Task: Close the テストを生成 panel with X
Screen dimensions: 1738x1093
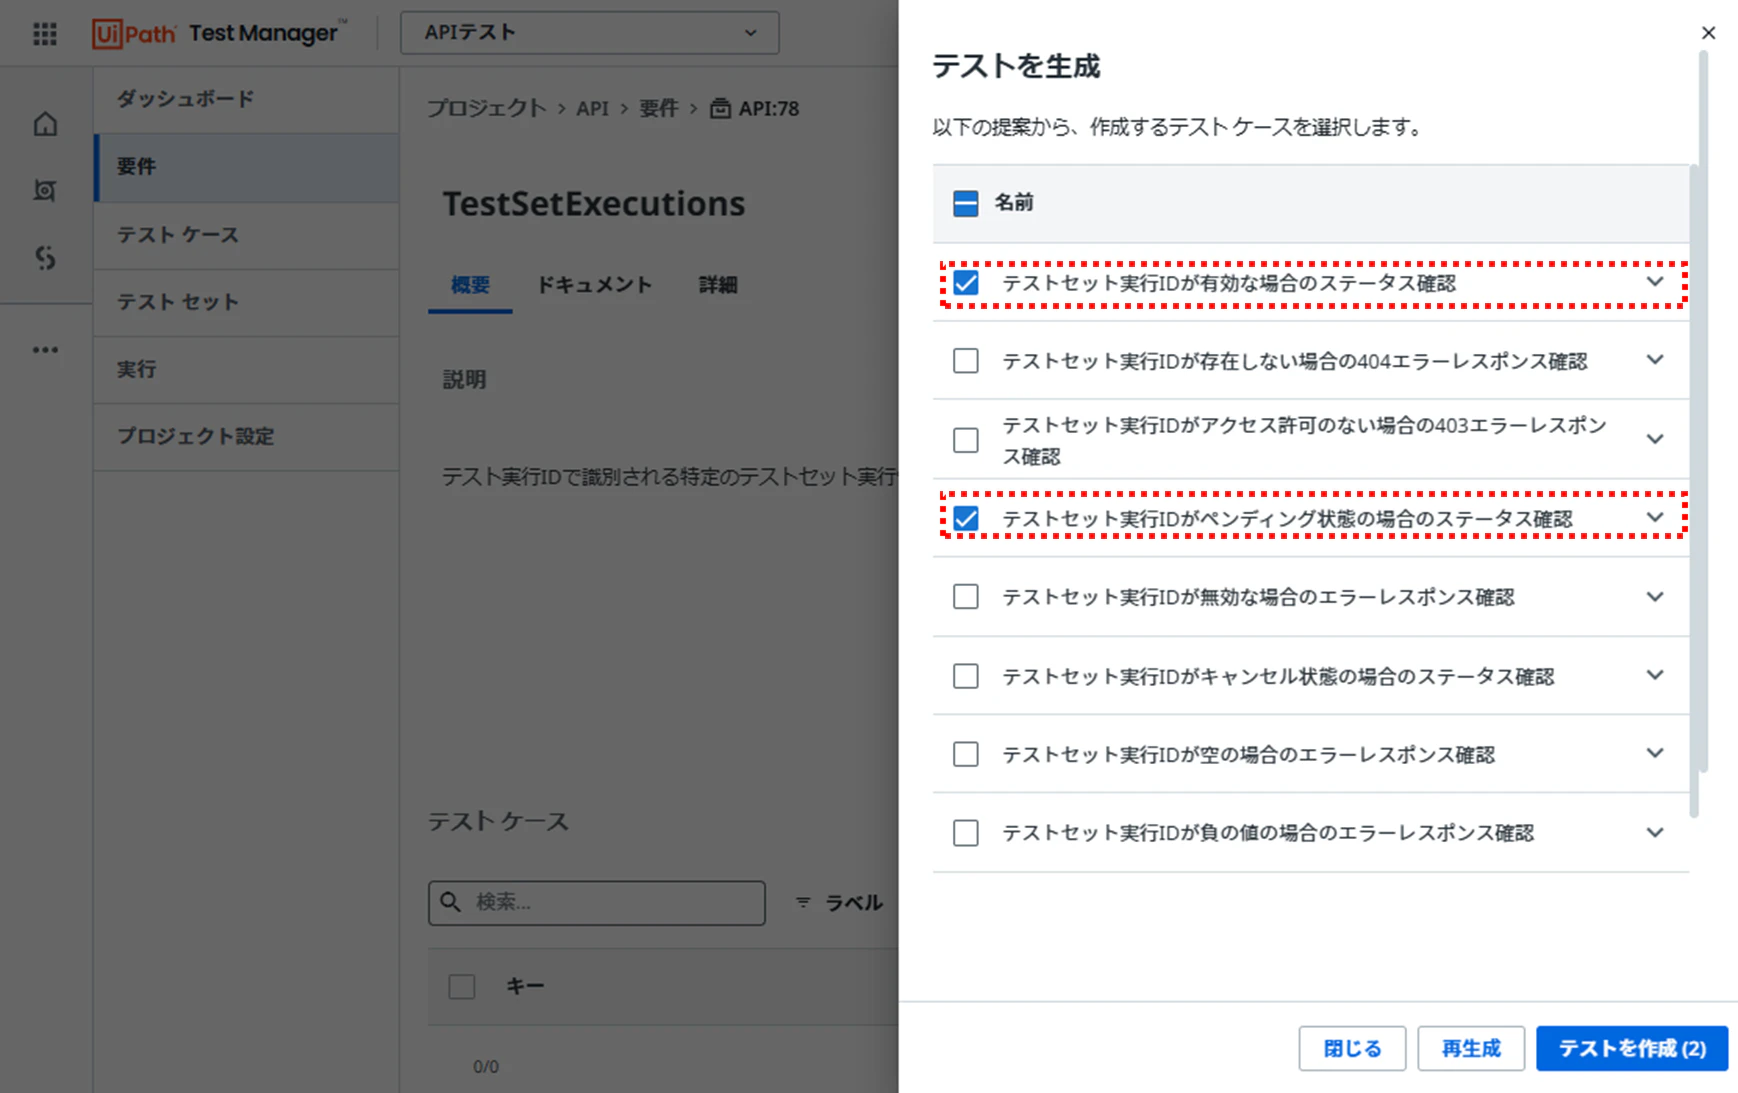Action: click(1708, 33)
